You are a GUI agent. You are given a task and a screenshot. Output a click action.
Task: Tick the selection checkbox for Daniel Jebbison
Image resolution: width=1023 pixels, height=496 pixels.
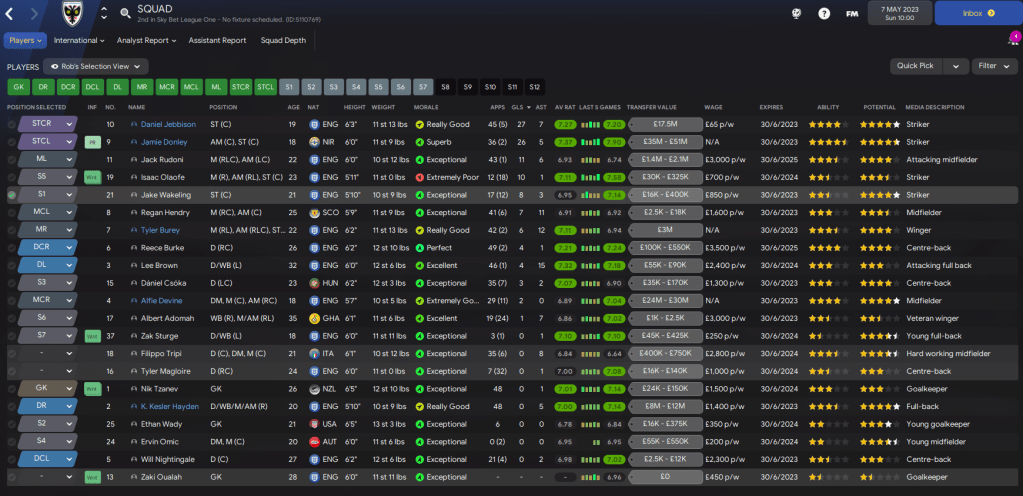pos(12,124)
